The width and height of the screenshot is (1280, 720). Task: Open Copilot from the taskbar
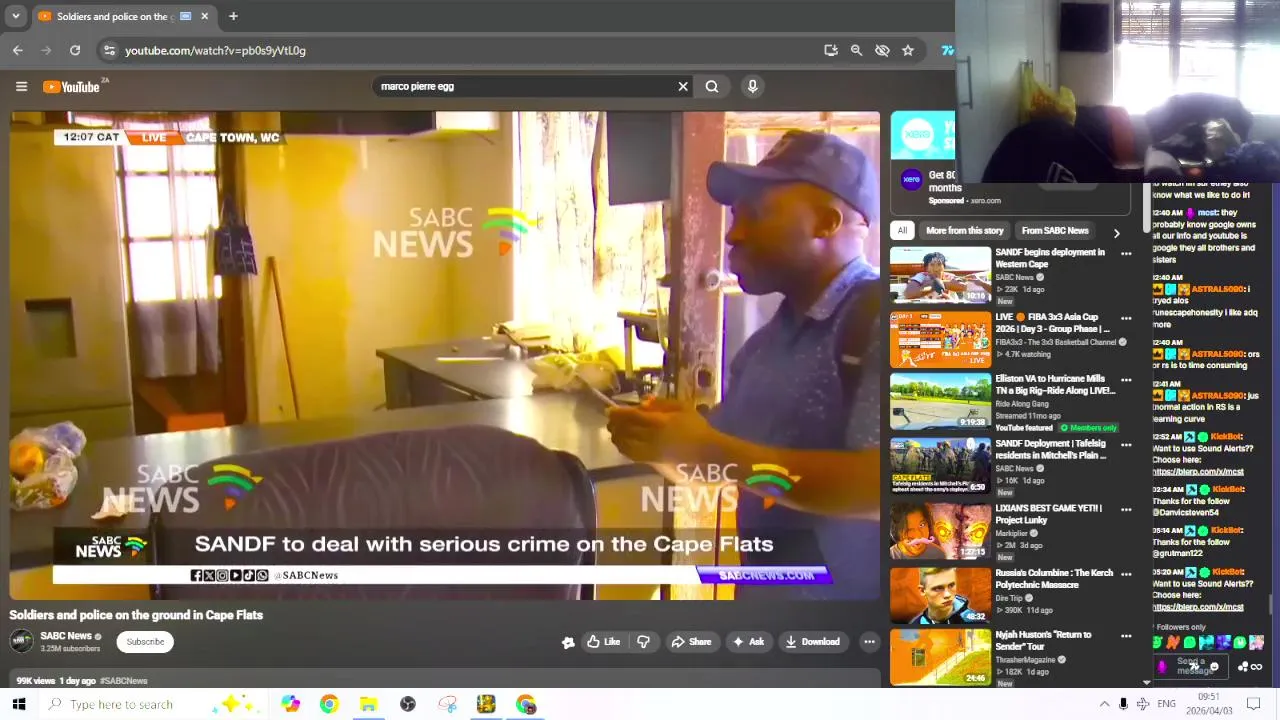[290, 704]
